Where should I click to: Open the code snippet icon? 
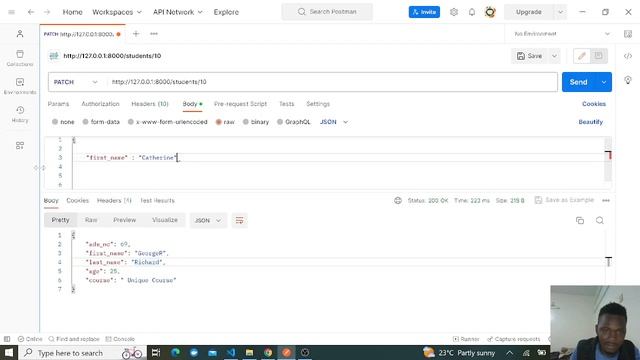click(628, 56)
